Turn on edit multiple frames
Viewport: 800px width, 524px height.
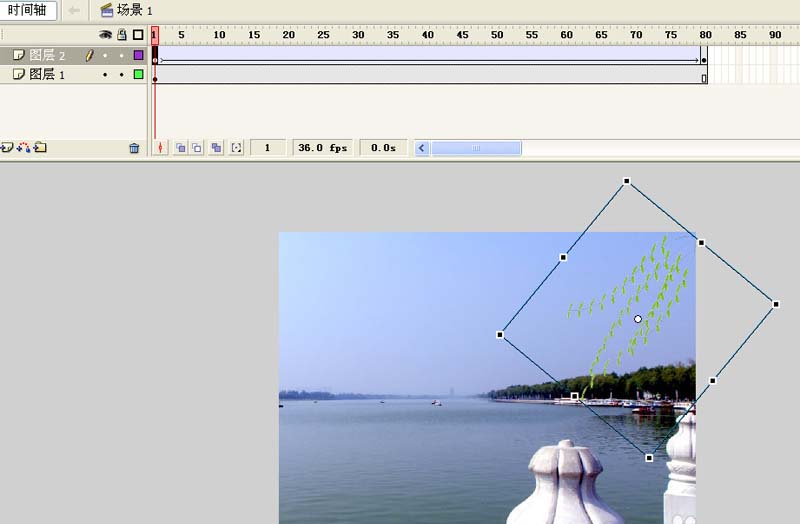coord(216,148)
